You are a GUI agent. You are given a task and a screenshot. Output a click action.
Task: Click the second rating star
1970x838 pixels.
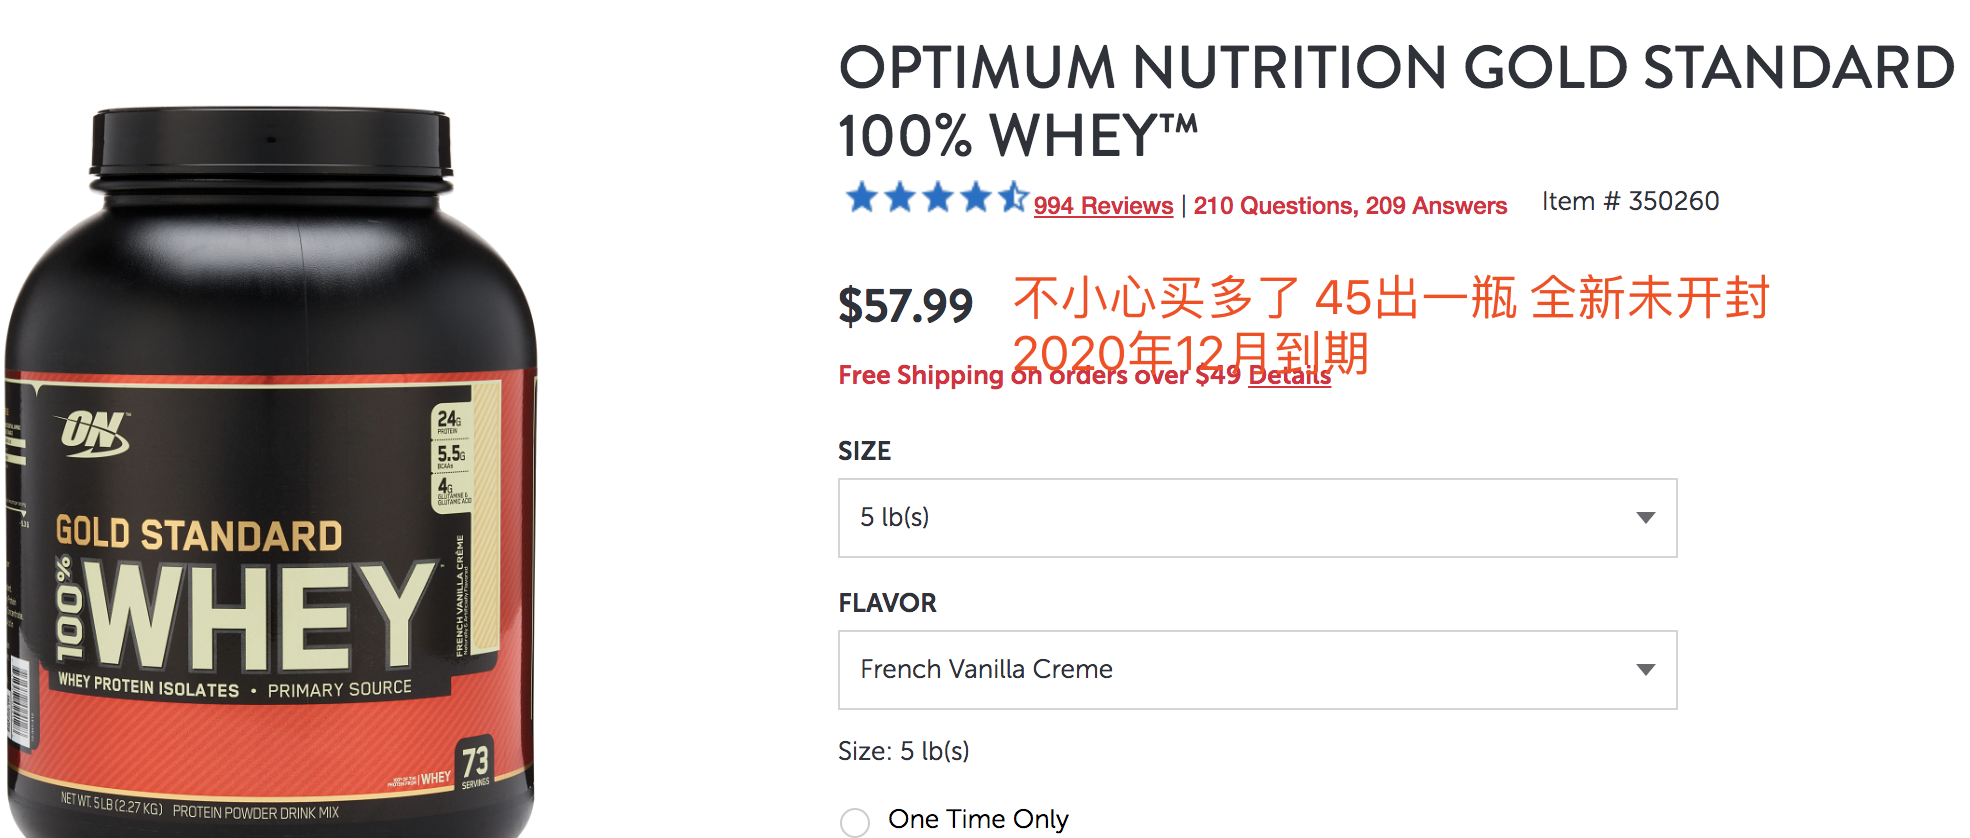point(900,197)
